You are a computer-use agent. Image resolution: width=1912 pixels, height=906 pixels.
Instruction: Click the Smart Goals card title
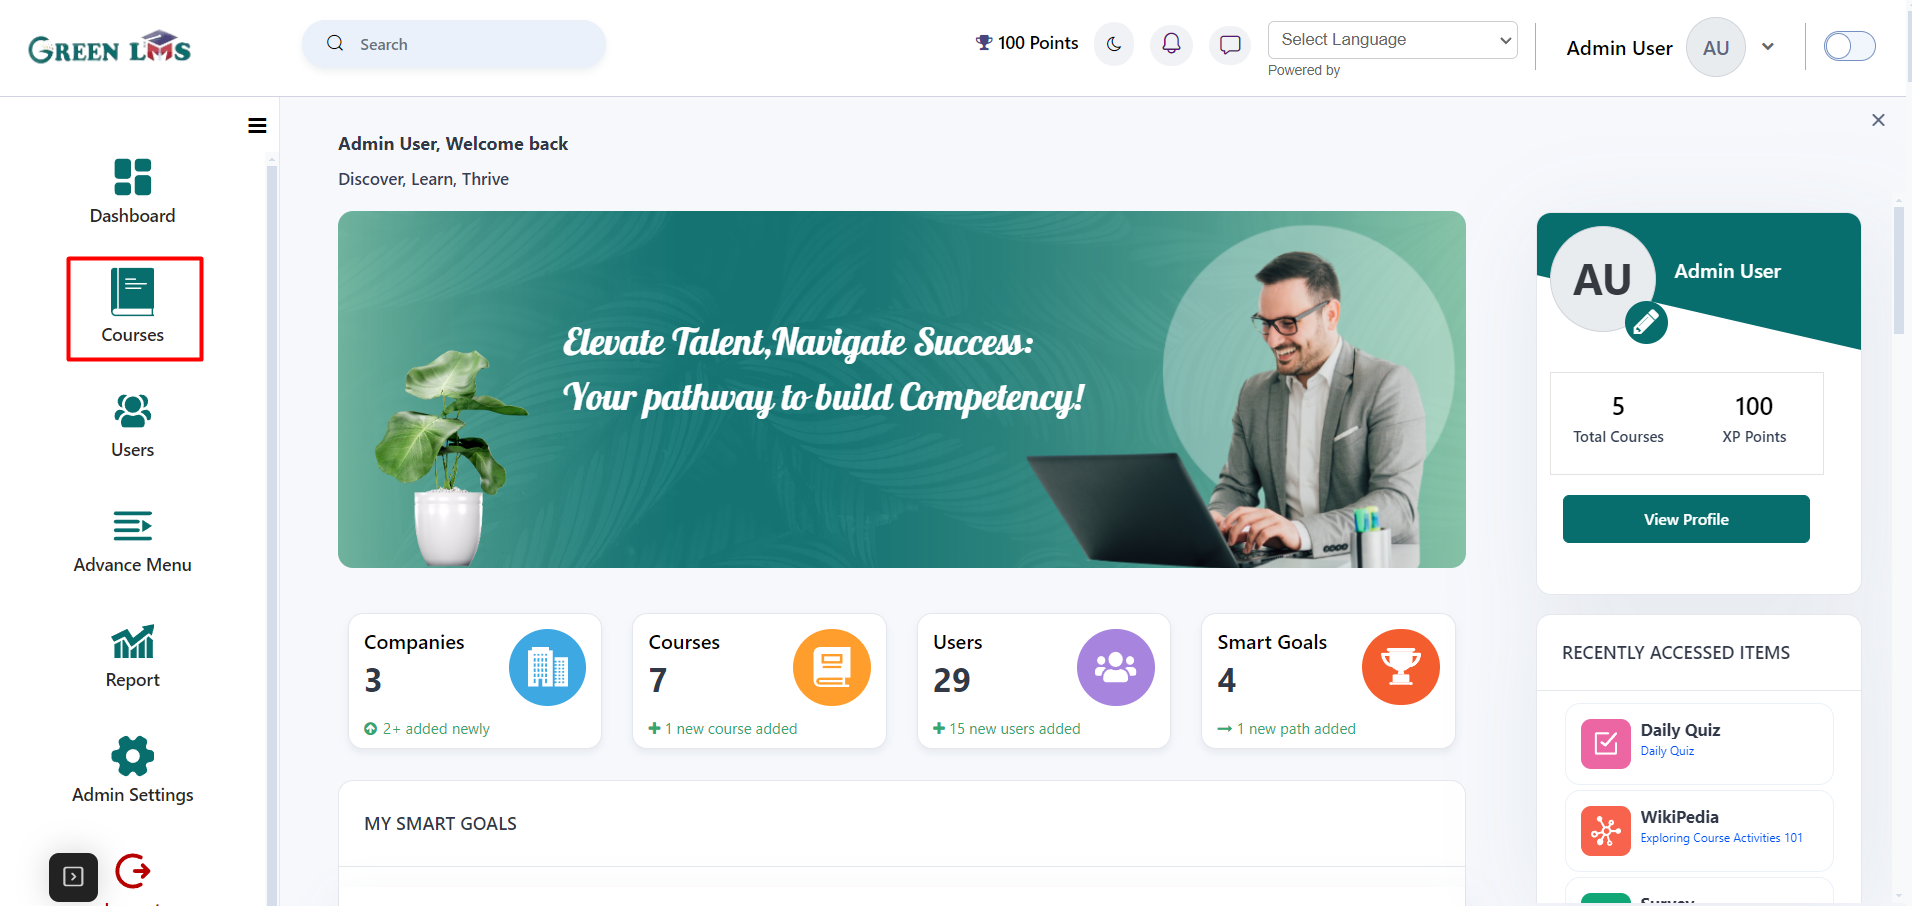pyautogui.click(x=1272, y=642)
